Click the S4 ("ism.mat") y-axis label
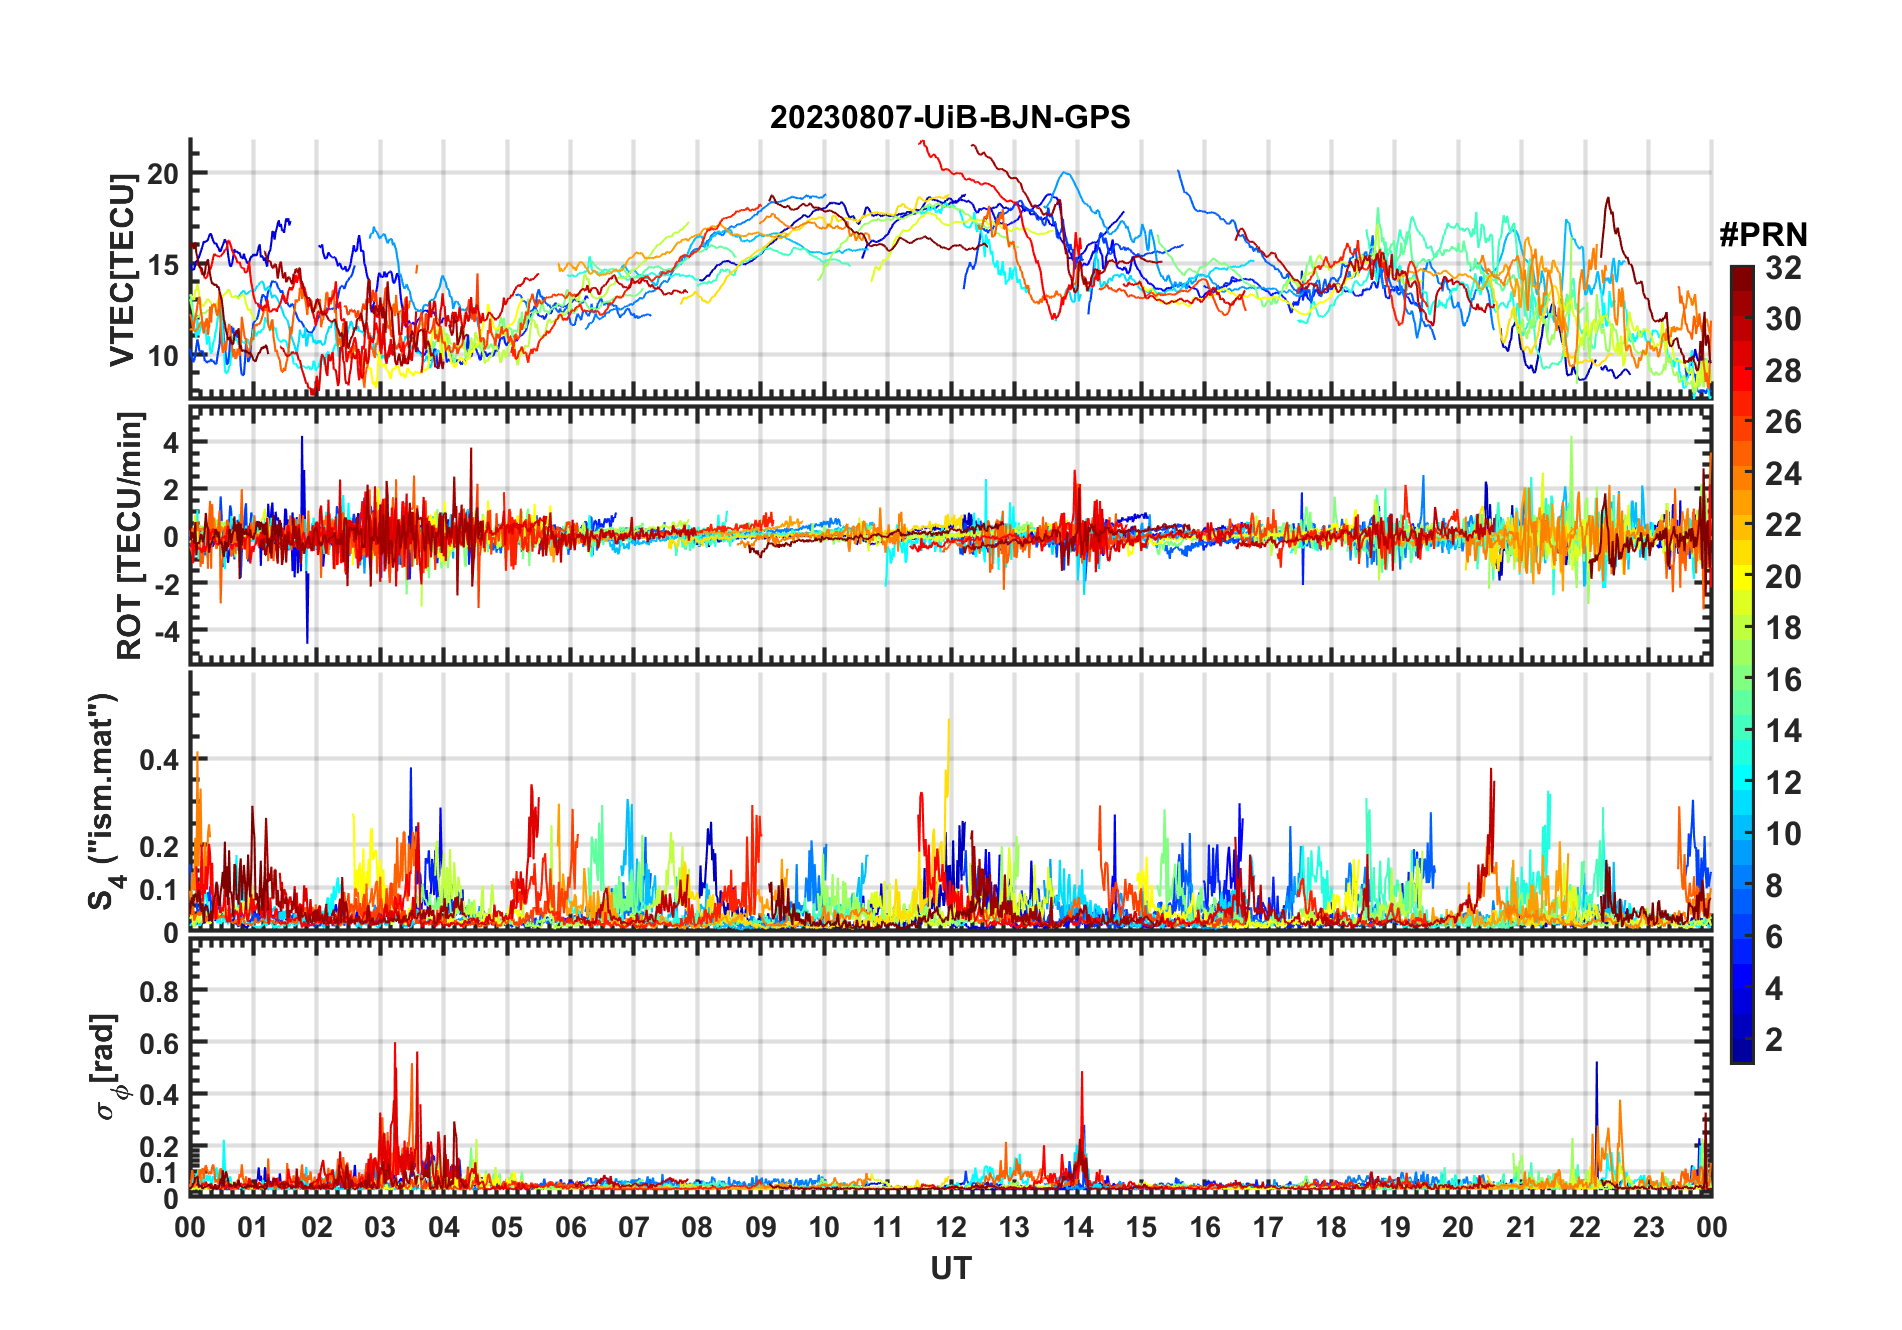 point(104,802)
